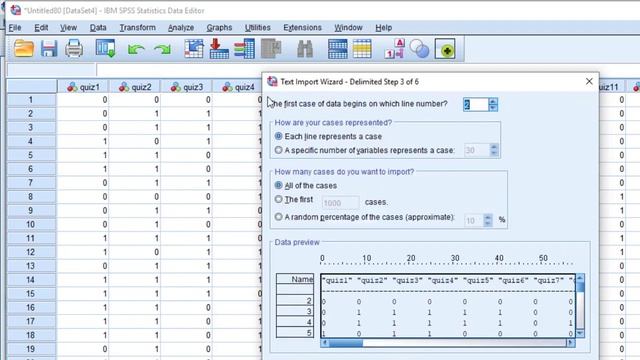
Task: Open the Extensions menu
Action: point(302,27)
